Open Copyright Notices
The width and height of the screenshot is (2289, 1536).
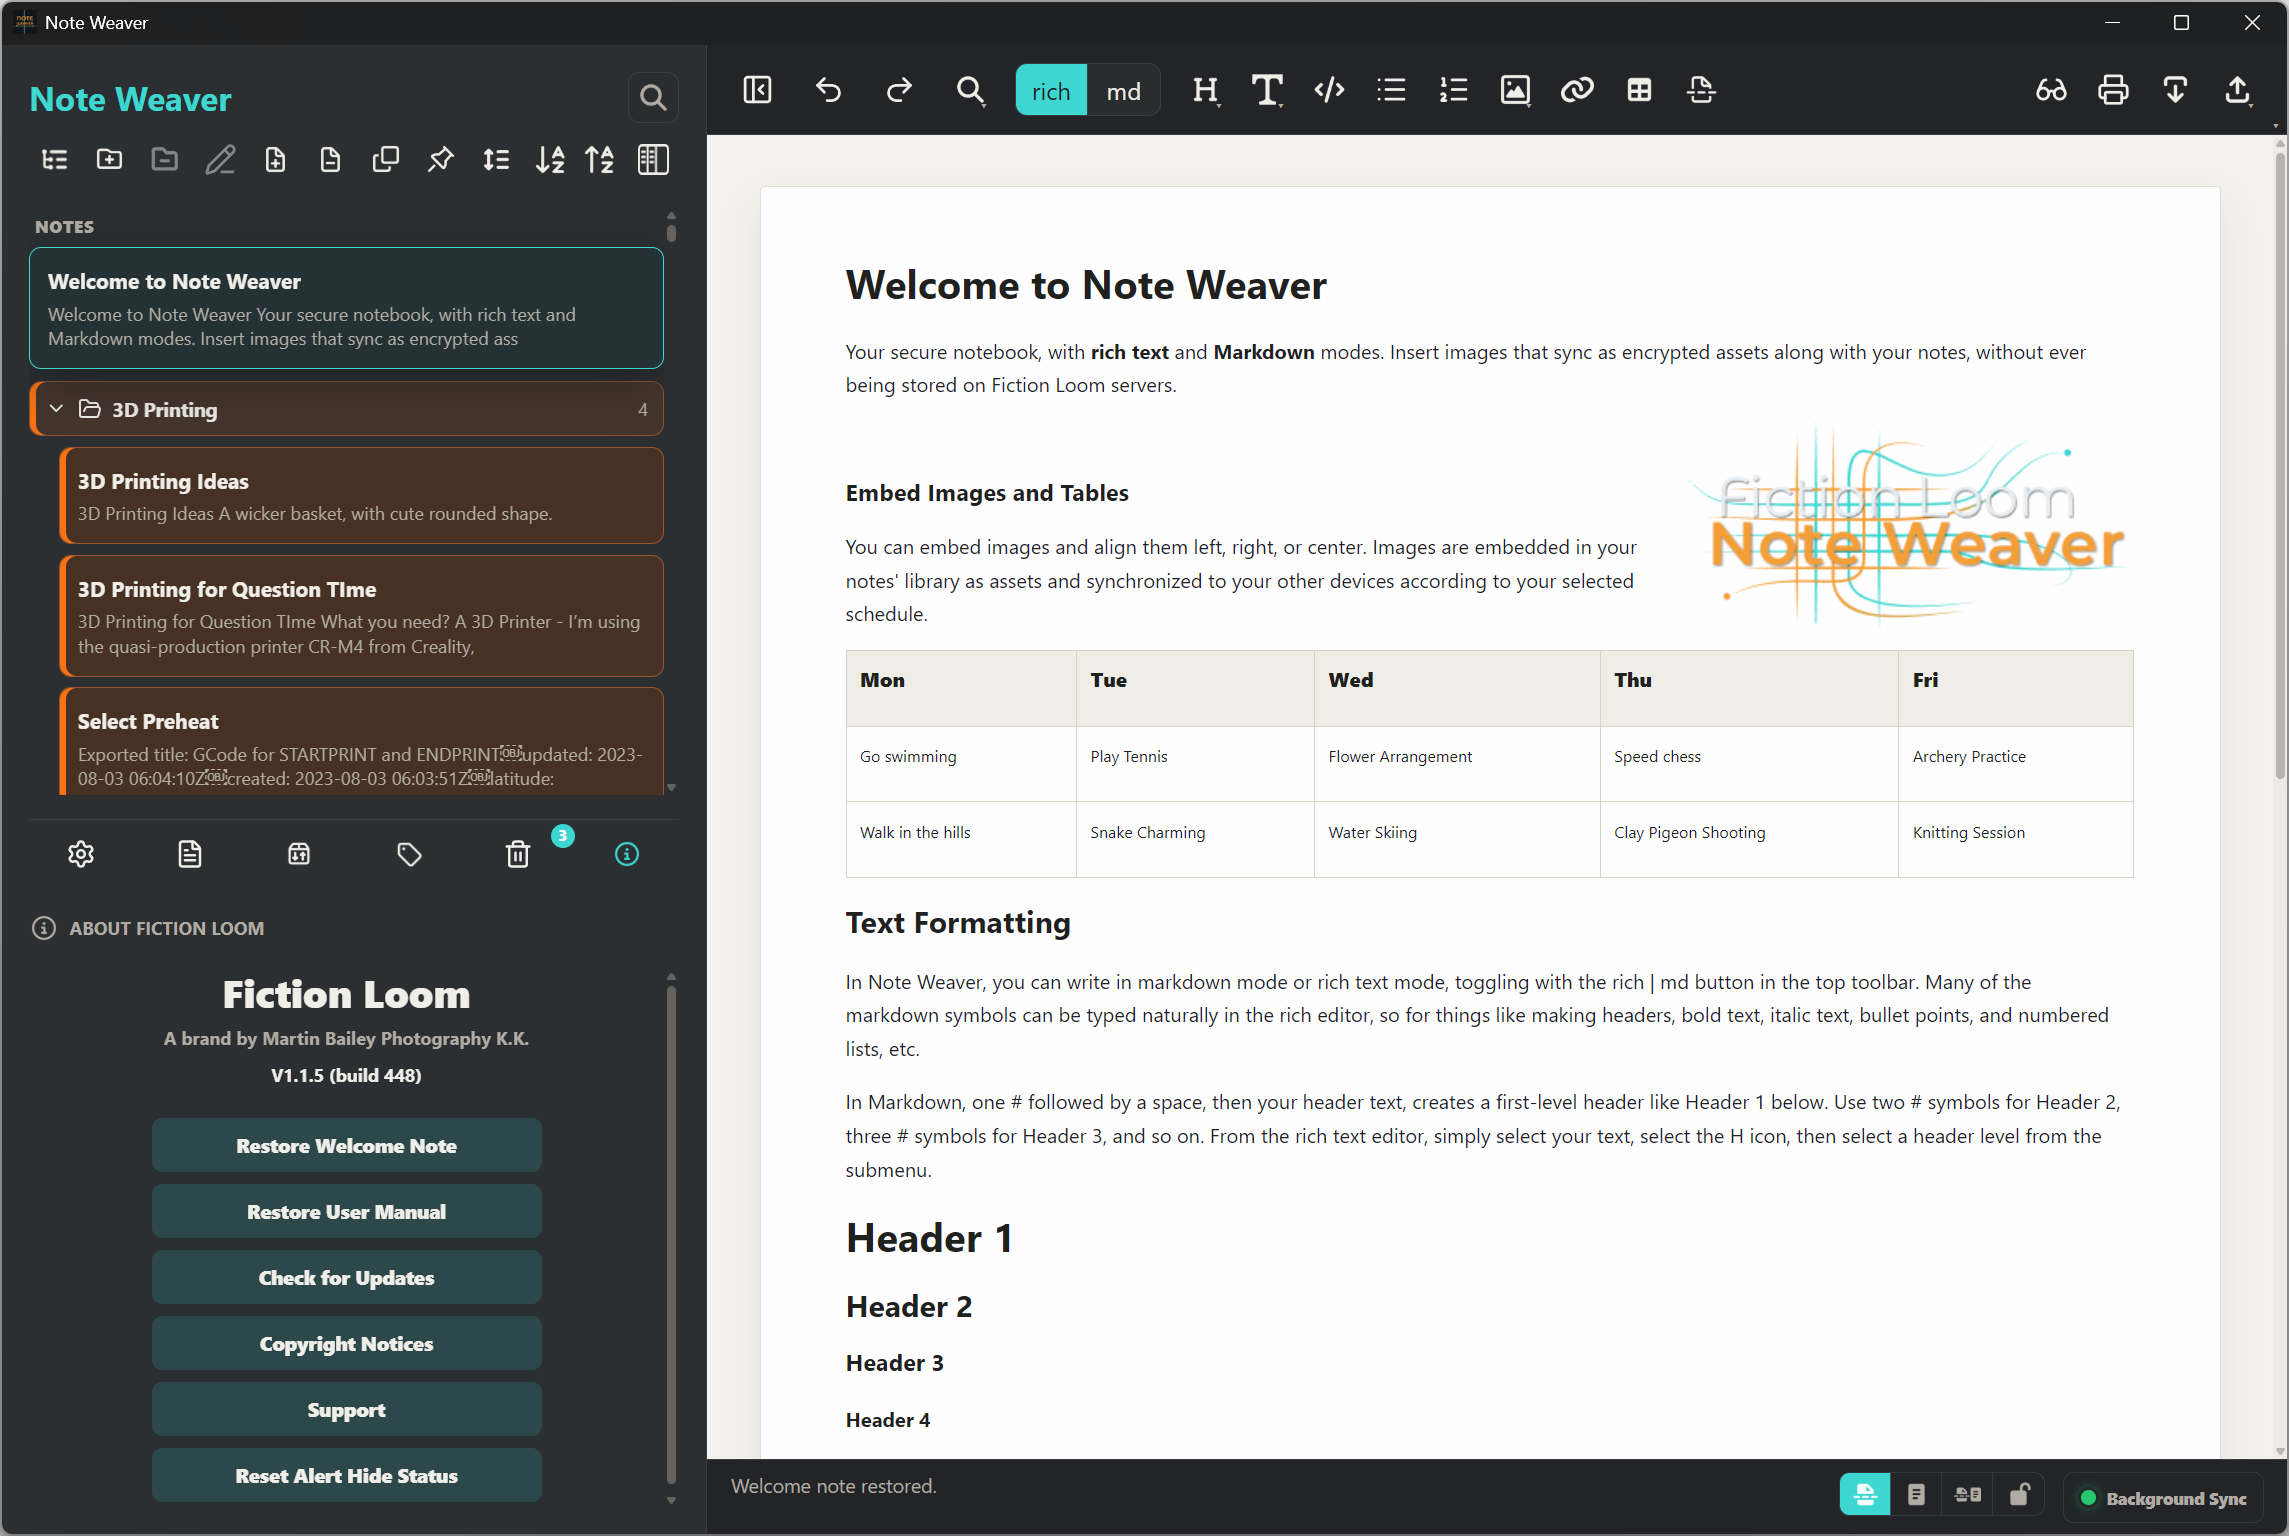pos(346,1343)
